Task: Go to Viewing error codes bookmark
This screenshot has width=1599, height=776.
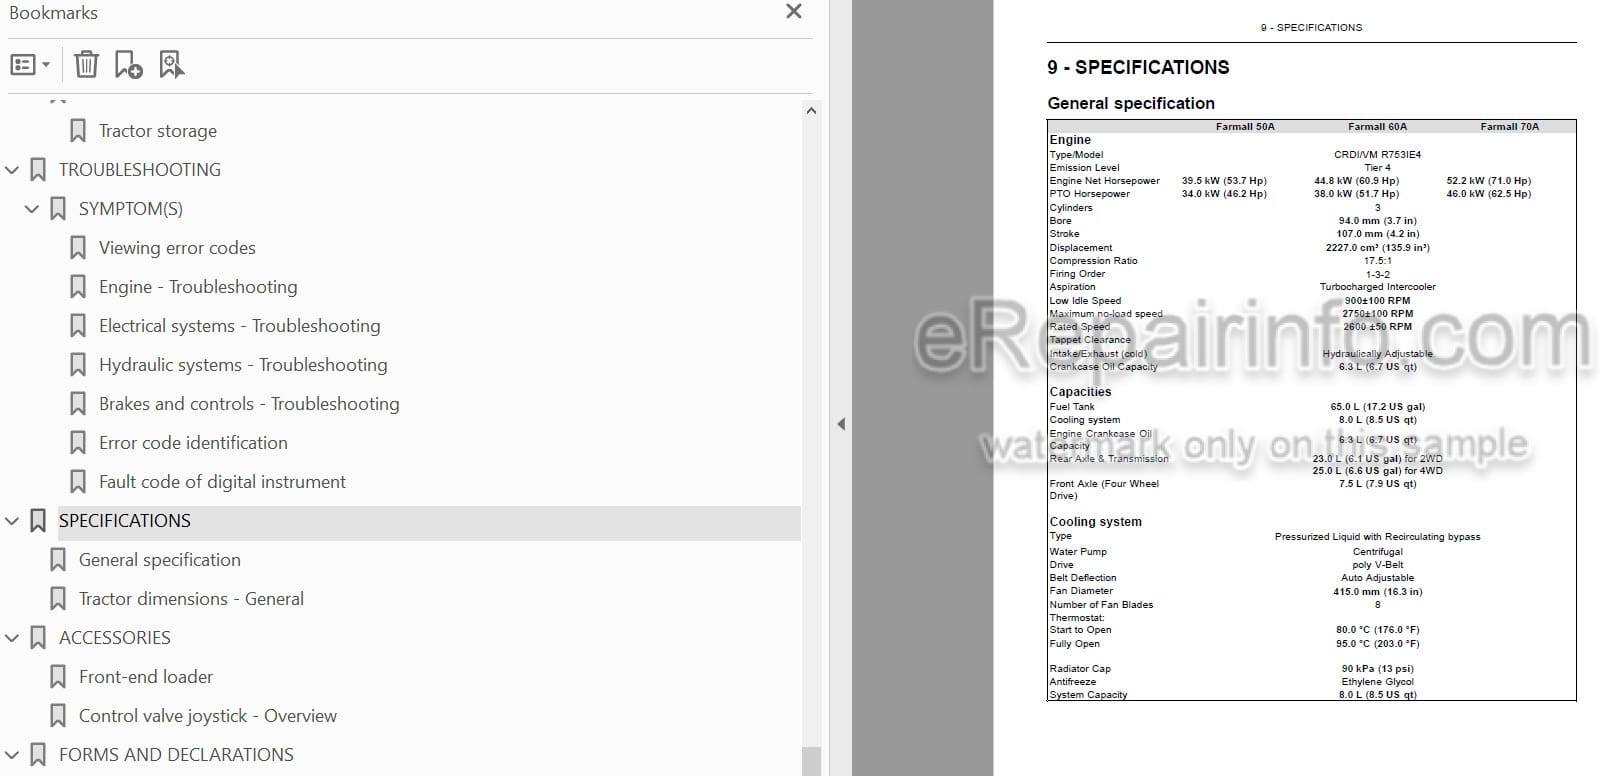Action: (x=177, y=248)
